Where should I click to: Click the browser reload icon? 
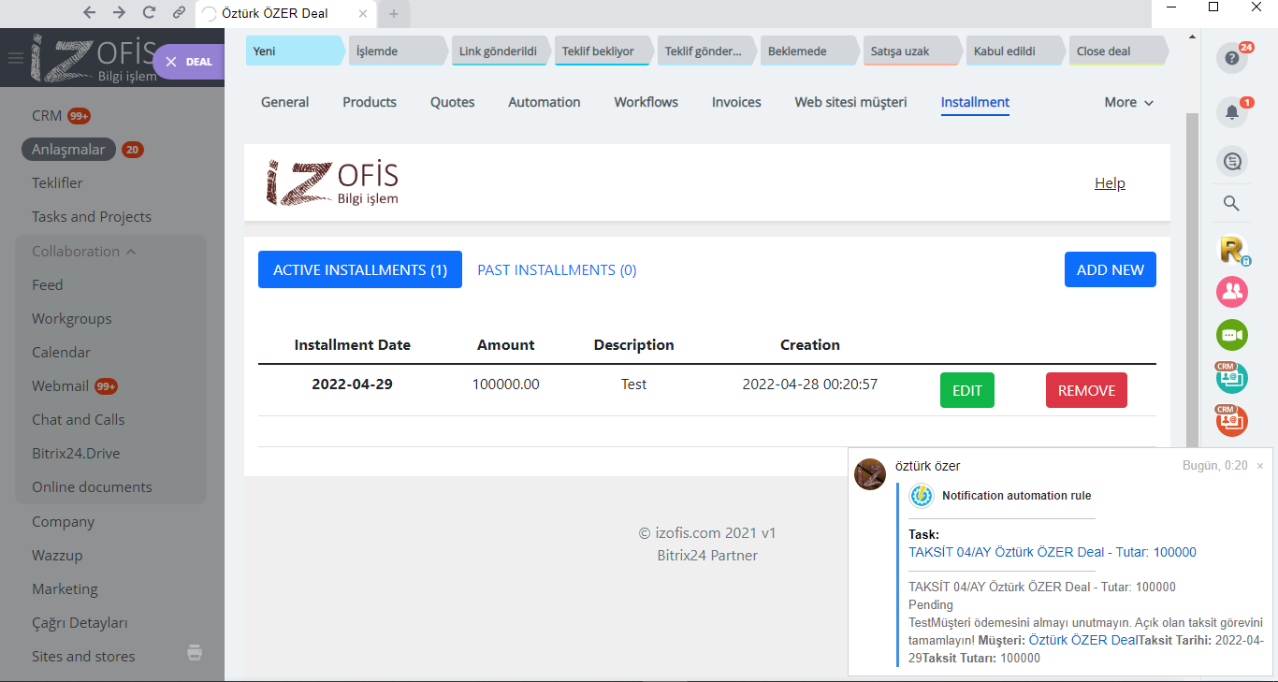coord(149,13)
